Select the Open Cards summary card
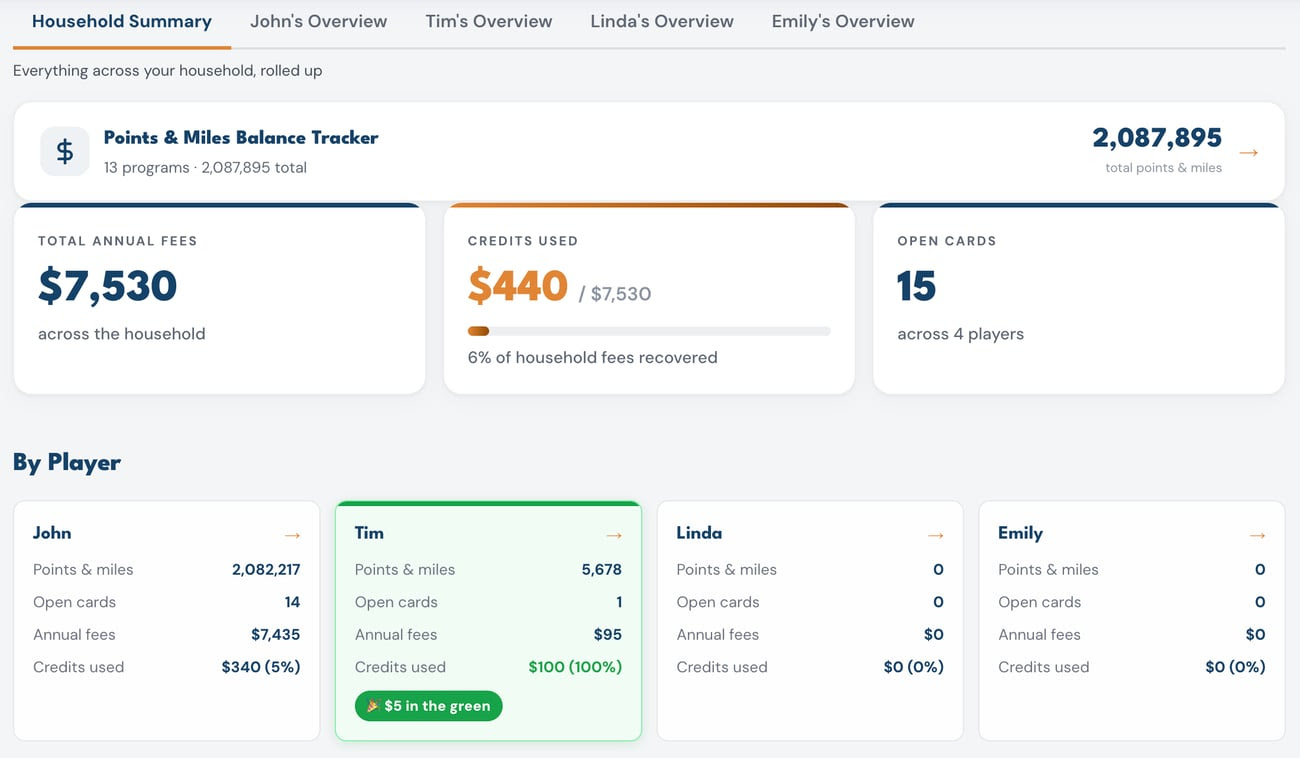The width and height of the screenshot is (1300, 758). (1079, 299)
